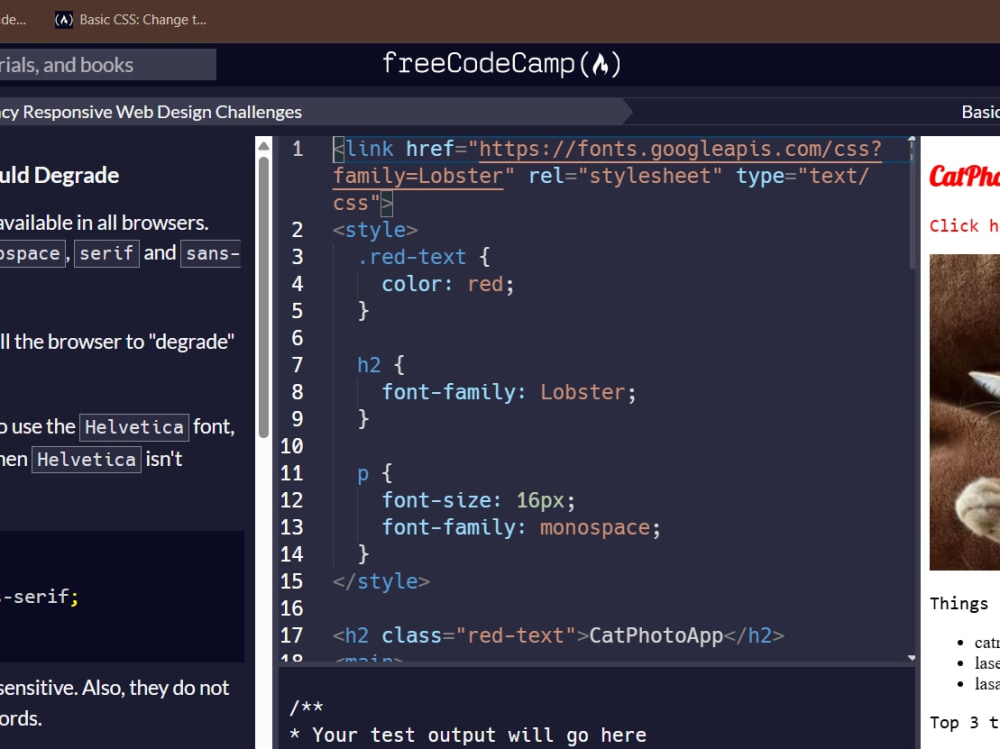Screen dimensions: 1000x749
Task: Click the .red-text selector in the editor
Action: point(411,257)
